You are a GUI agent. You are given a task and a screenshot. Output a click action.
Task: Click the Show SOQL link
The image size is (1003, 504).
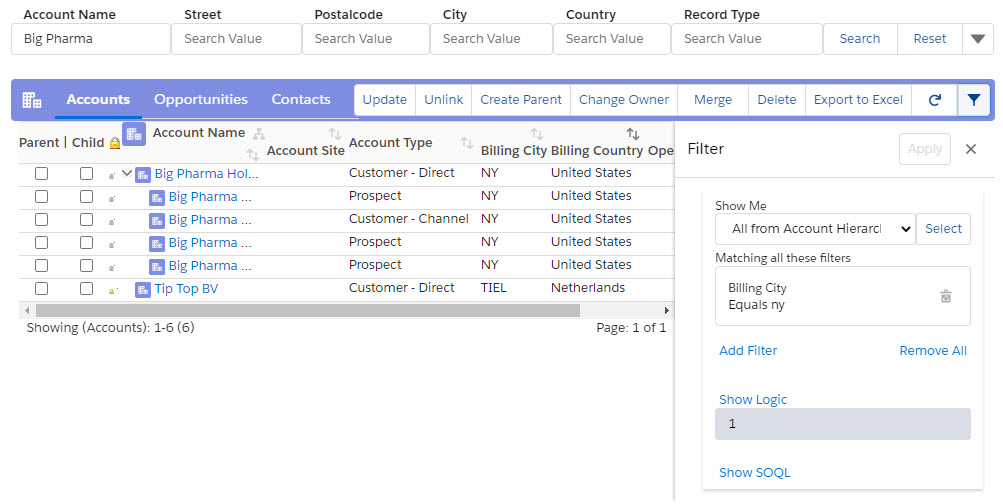(x=754, y=473)
